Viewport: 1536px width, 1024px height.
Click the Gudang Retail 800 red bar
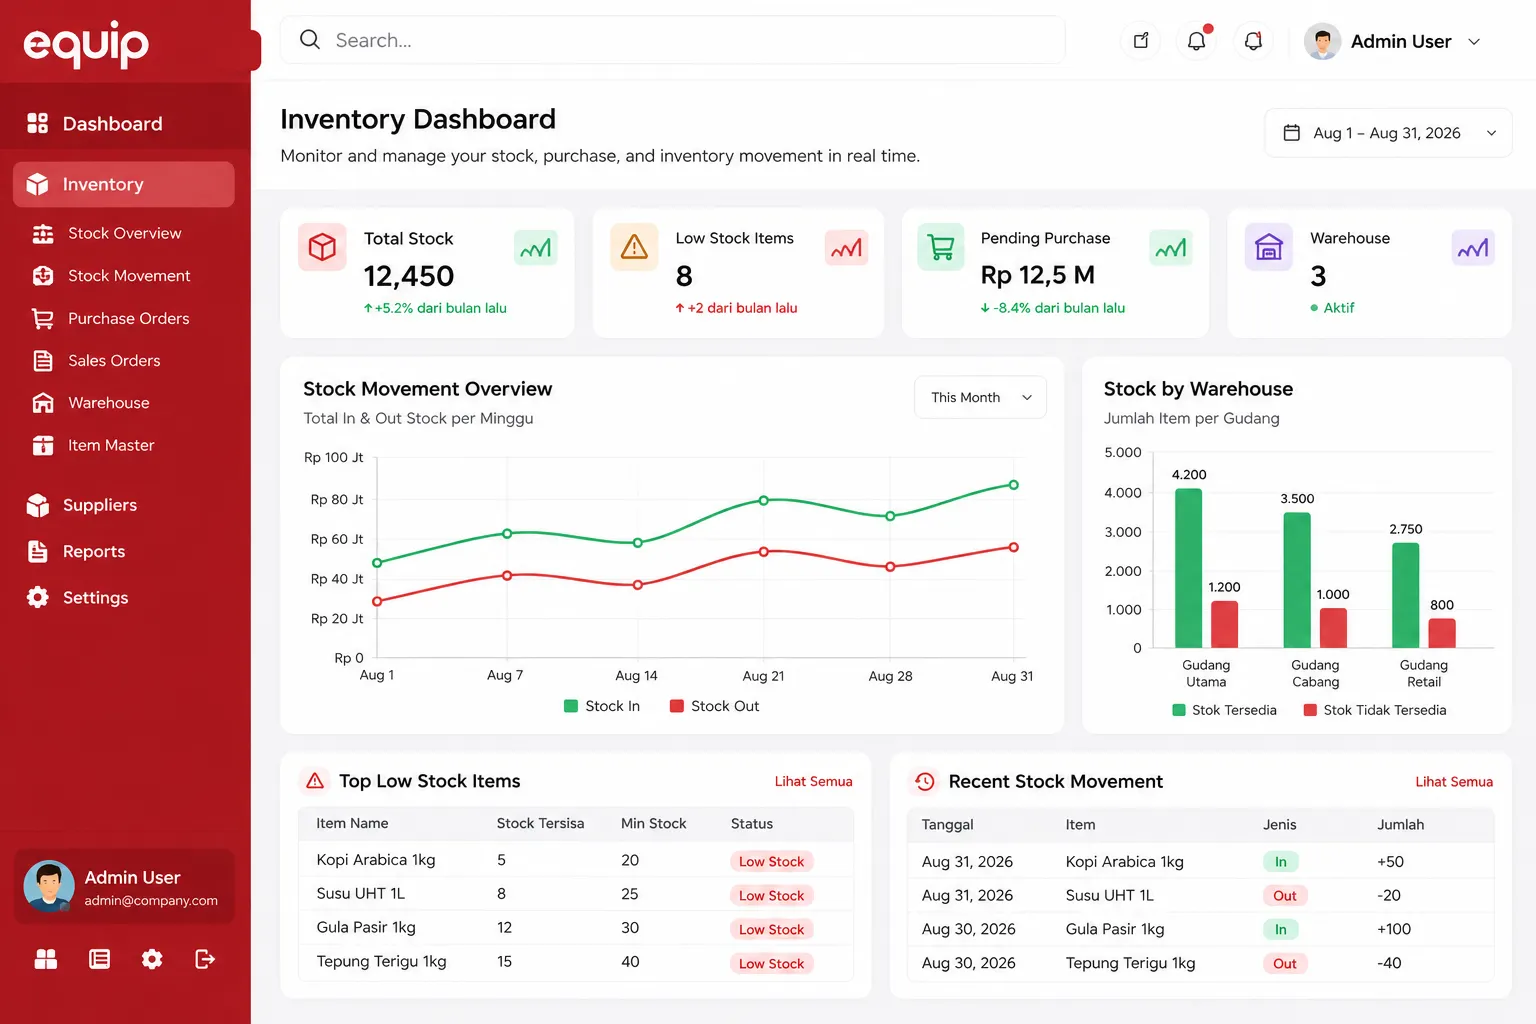[x=1442, y=633]
